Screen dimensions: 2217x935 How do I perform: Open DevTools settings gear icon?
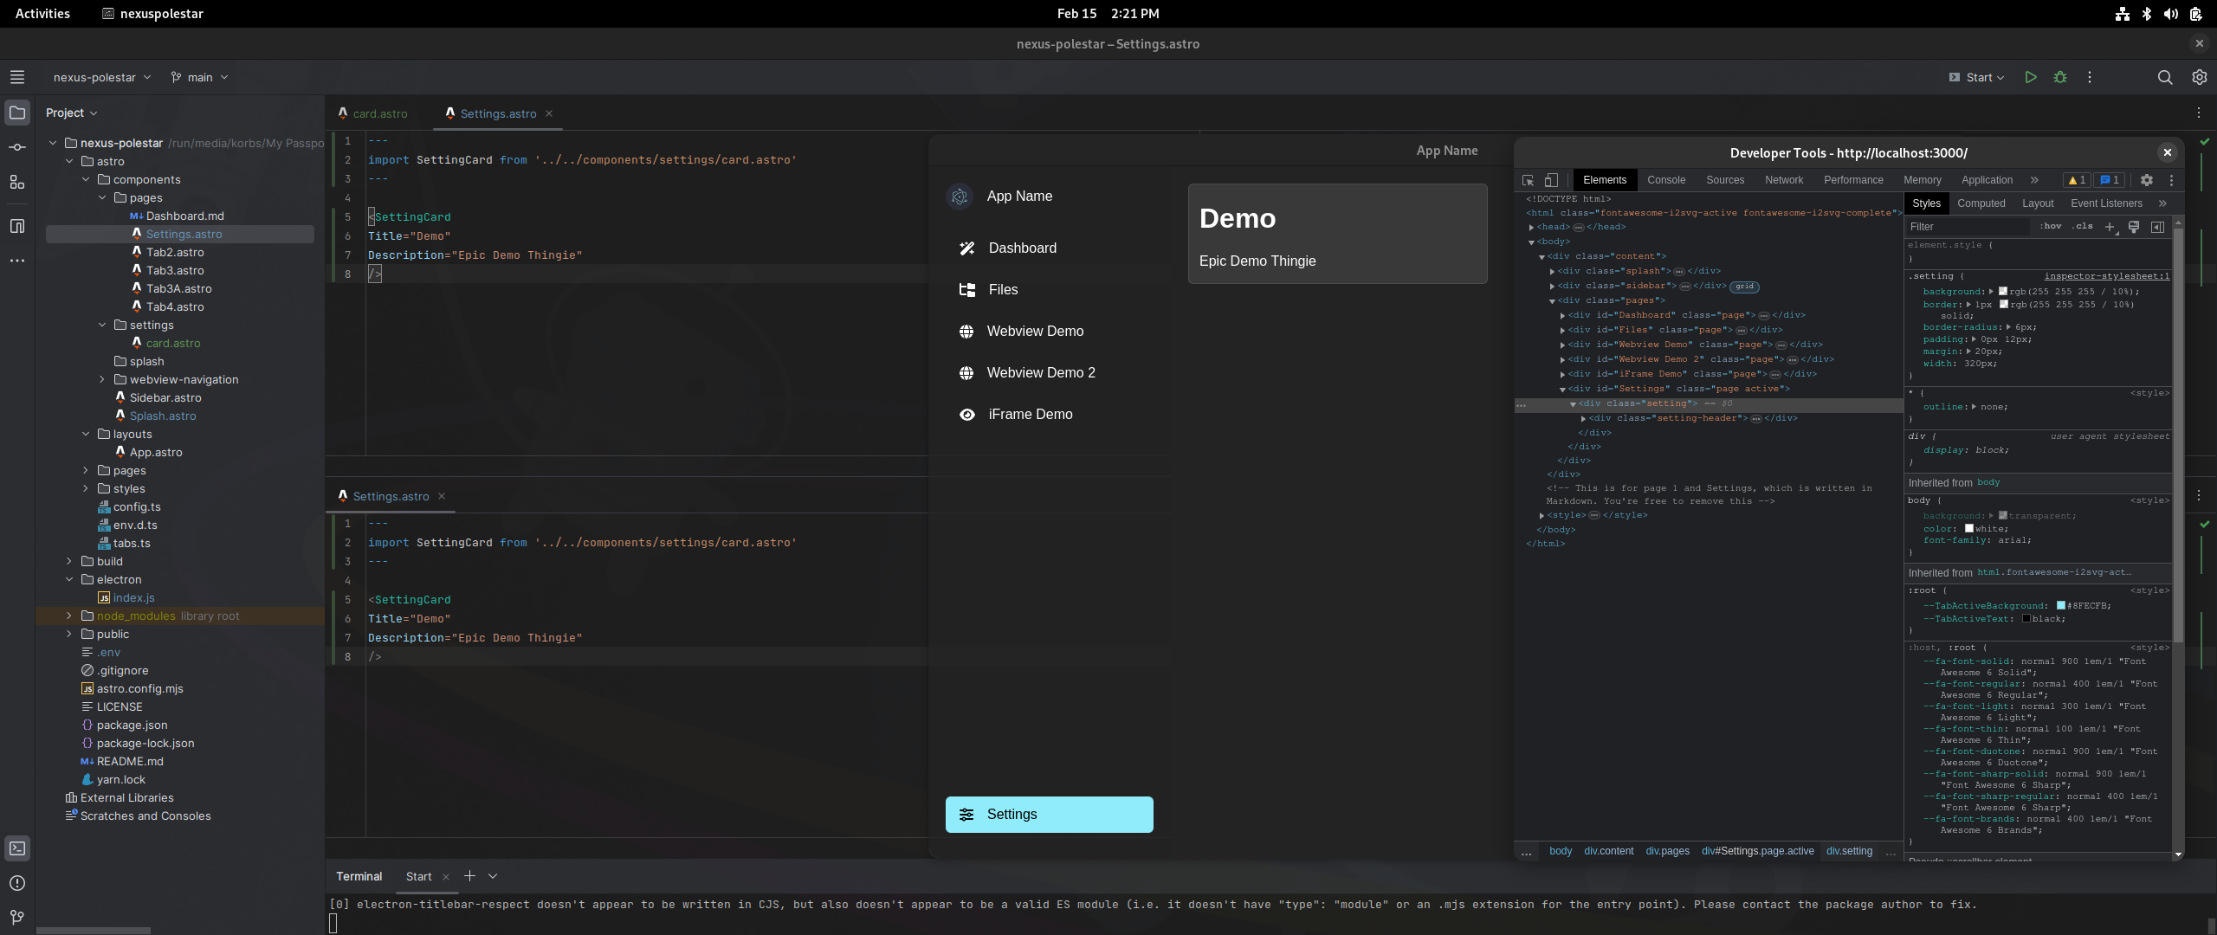2146,180
